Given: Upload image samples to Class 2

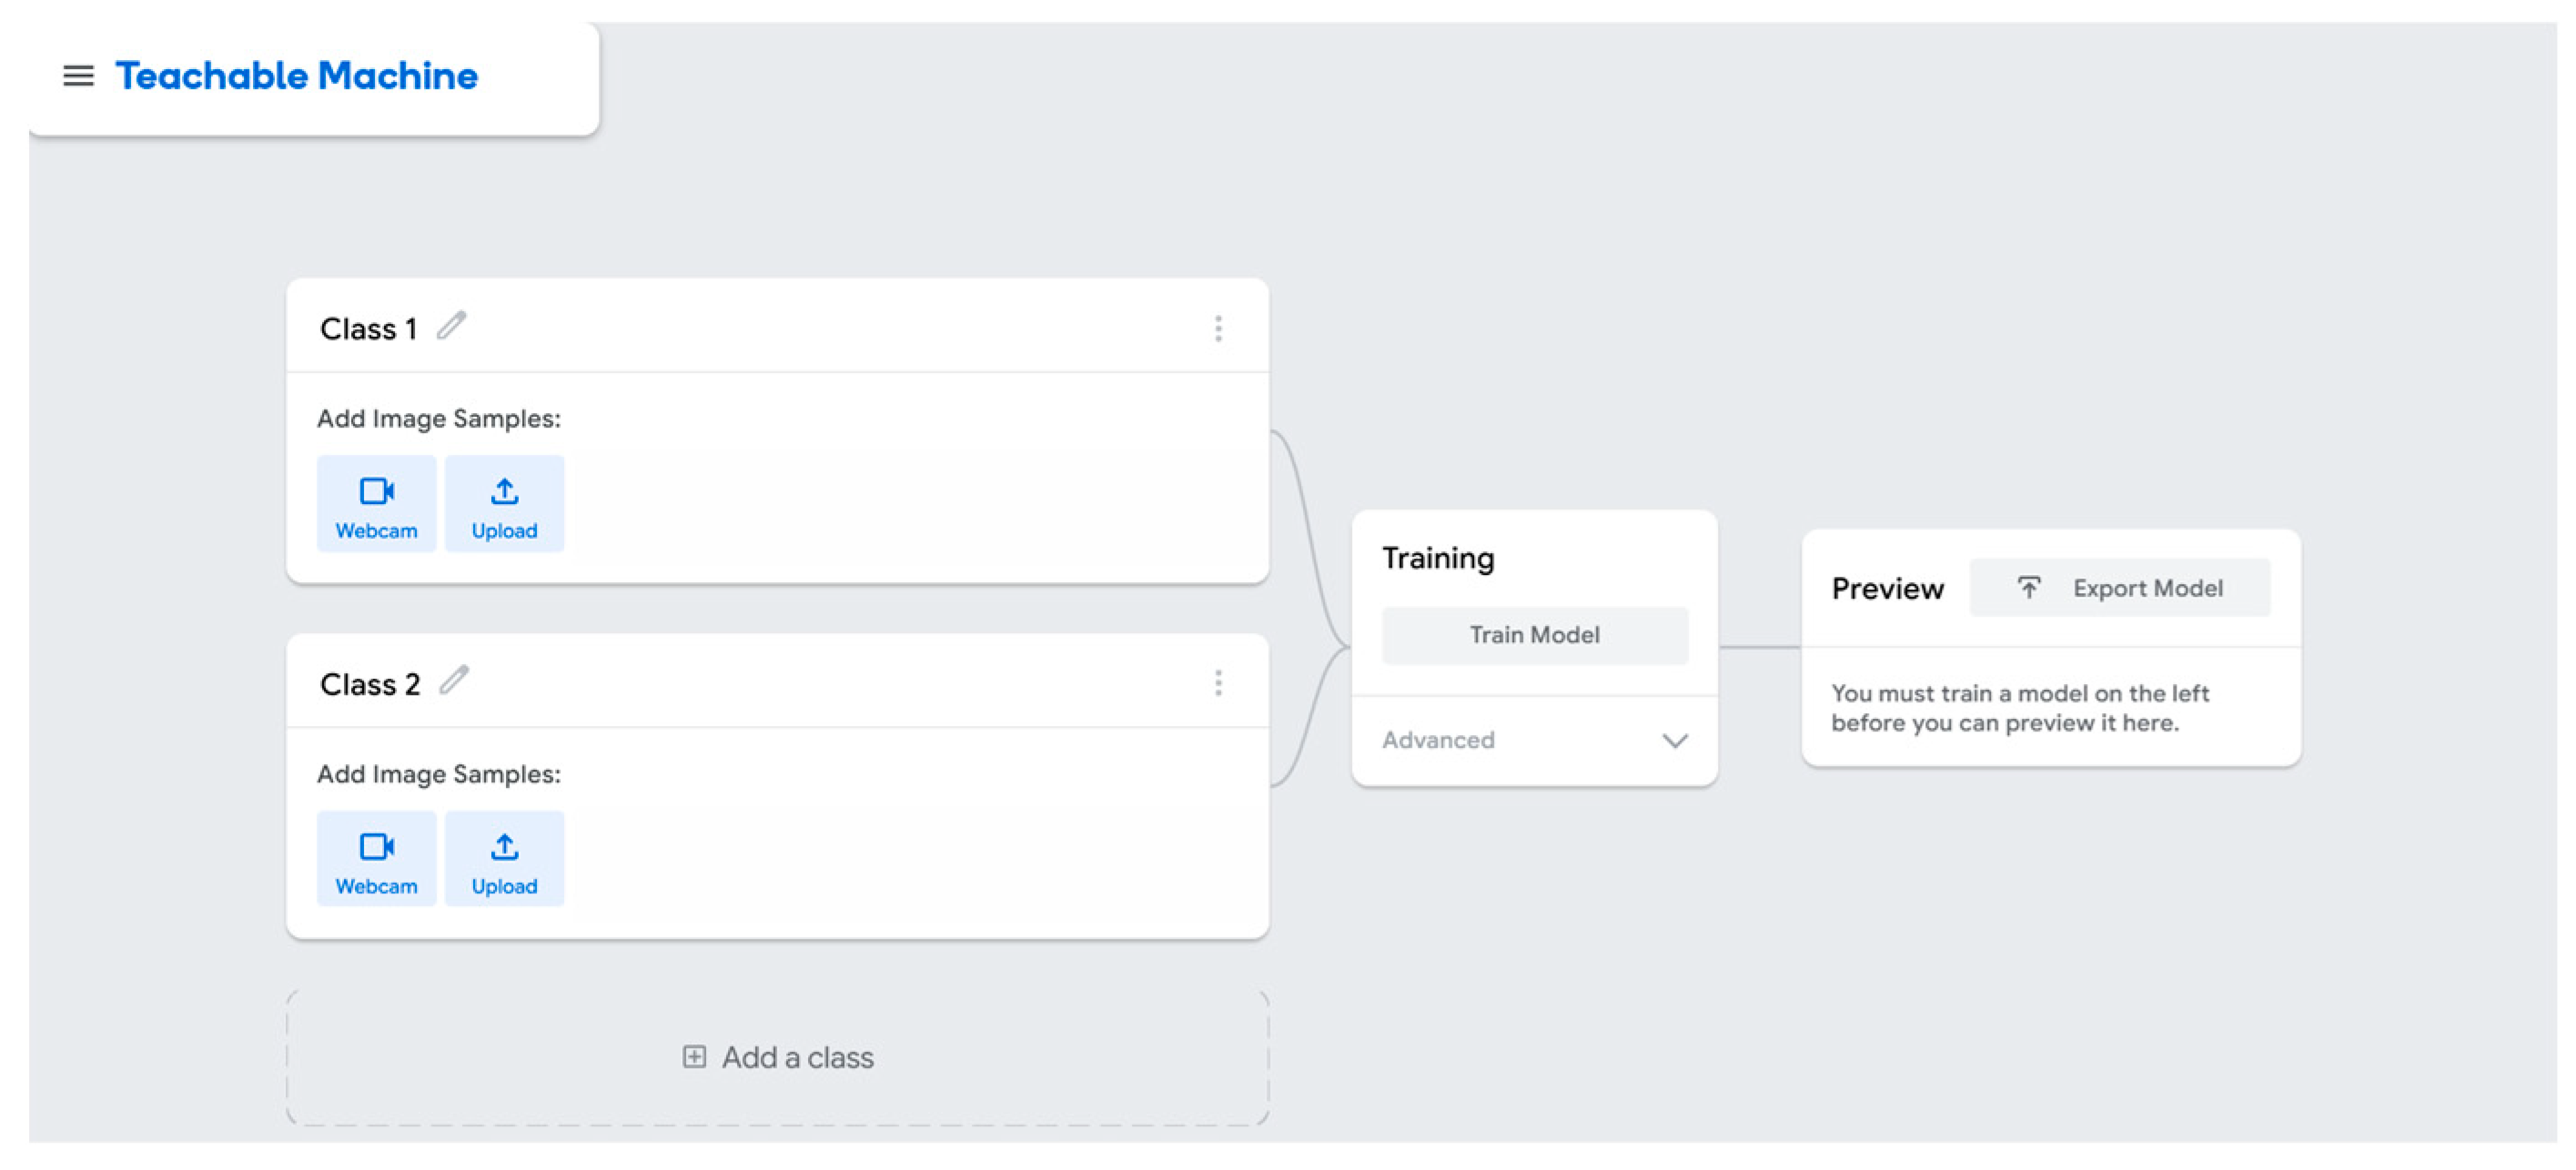Looking at the screenshot, I should coord(504,858).
